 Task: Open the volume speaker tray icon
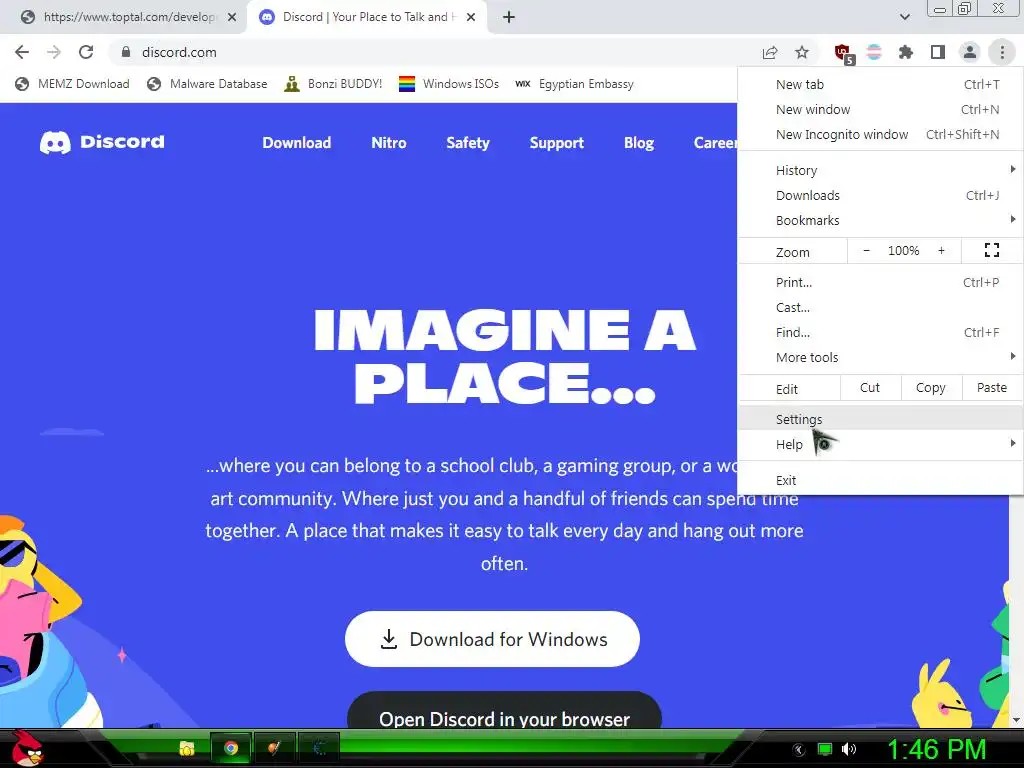pos(849,749)
